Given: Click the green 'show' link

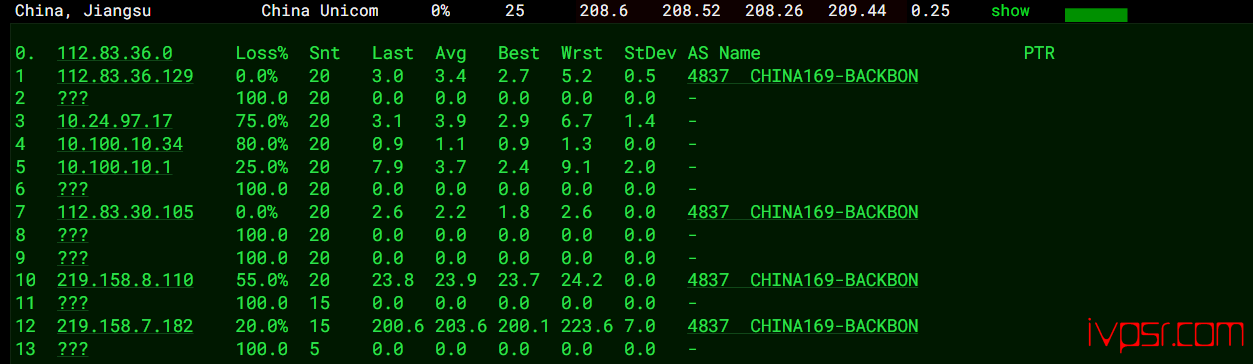Looking at the screenshot, I should (1010, 11).
